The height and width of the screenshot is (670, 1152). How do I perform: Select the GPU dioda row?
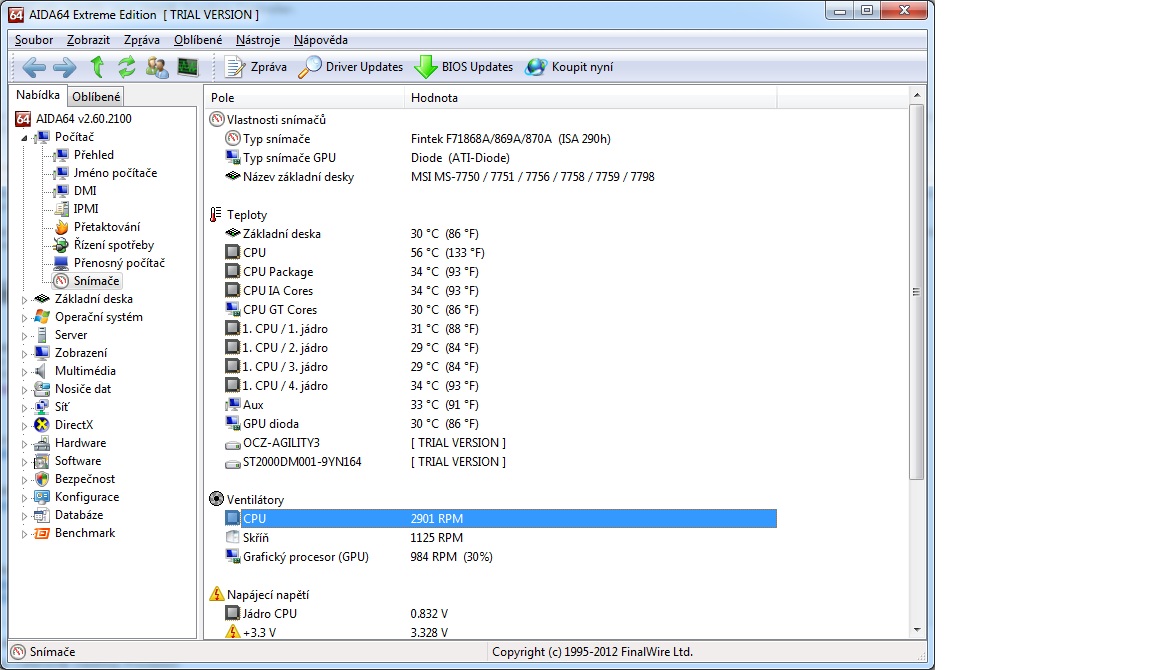(500, 424)
